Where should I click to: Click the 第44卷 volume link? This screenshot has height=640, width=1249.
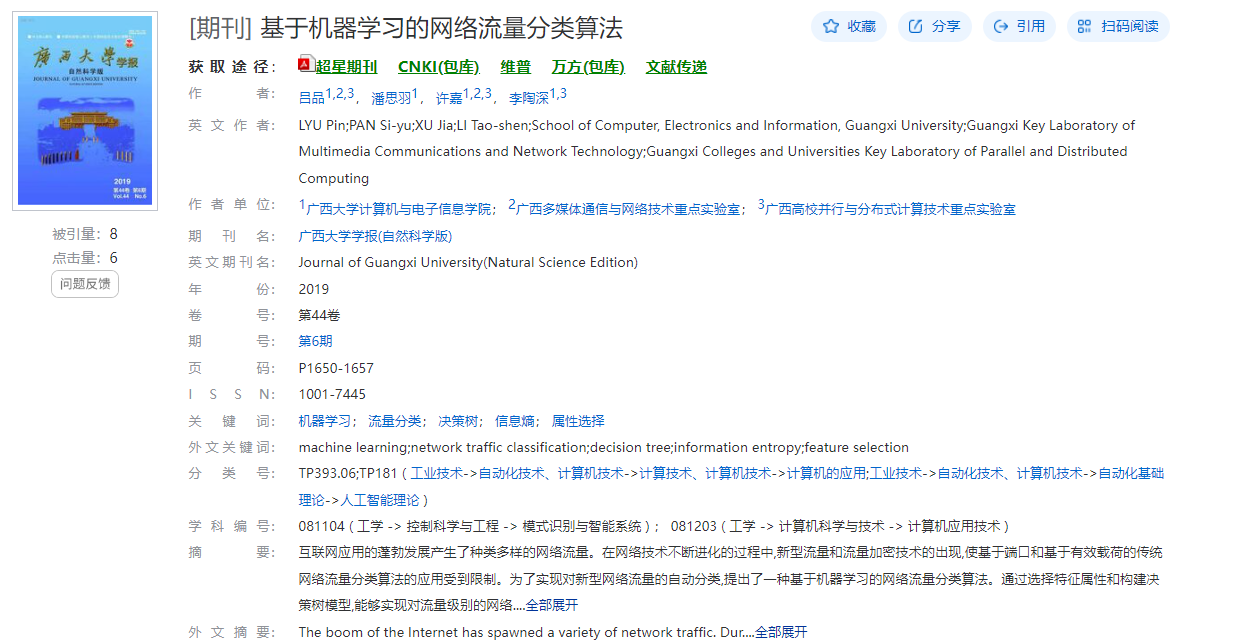pos(319,315)
